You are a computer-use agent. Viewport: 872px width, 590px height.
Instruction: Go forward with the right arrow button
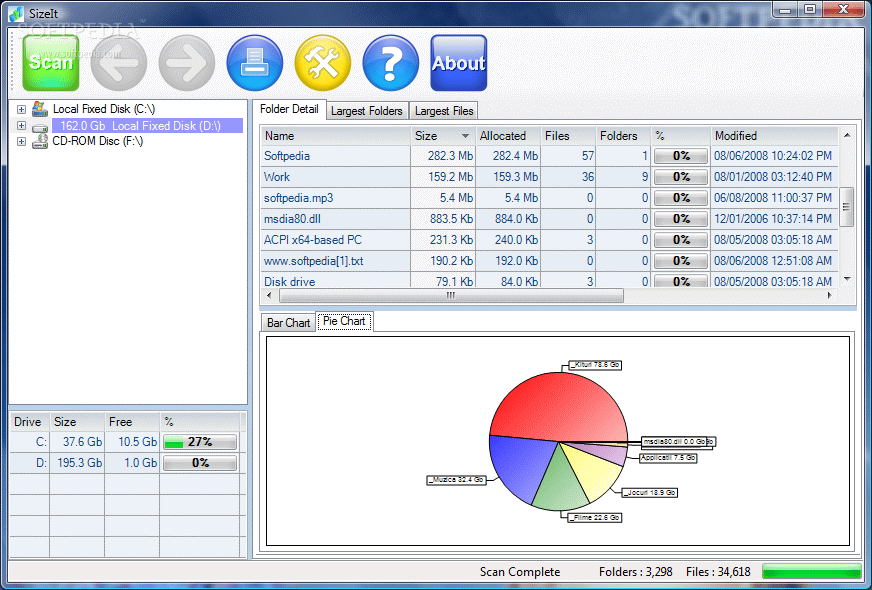[186, 63]
